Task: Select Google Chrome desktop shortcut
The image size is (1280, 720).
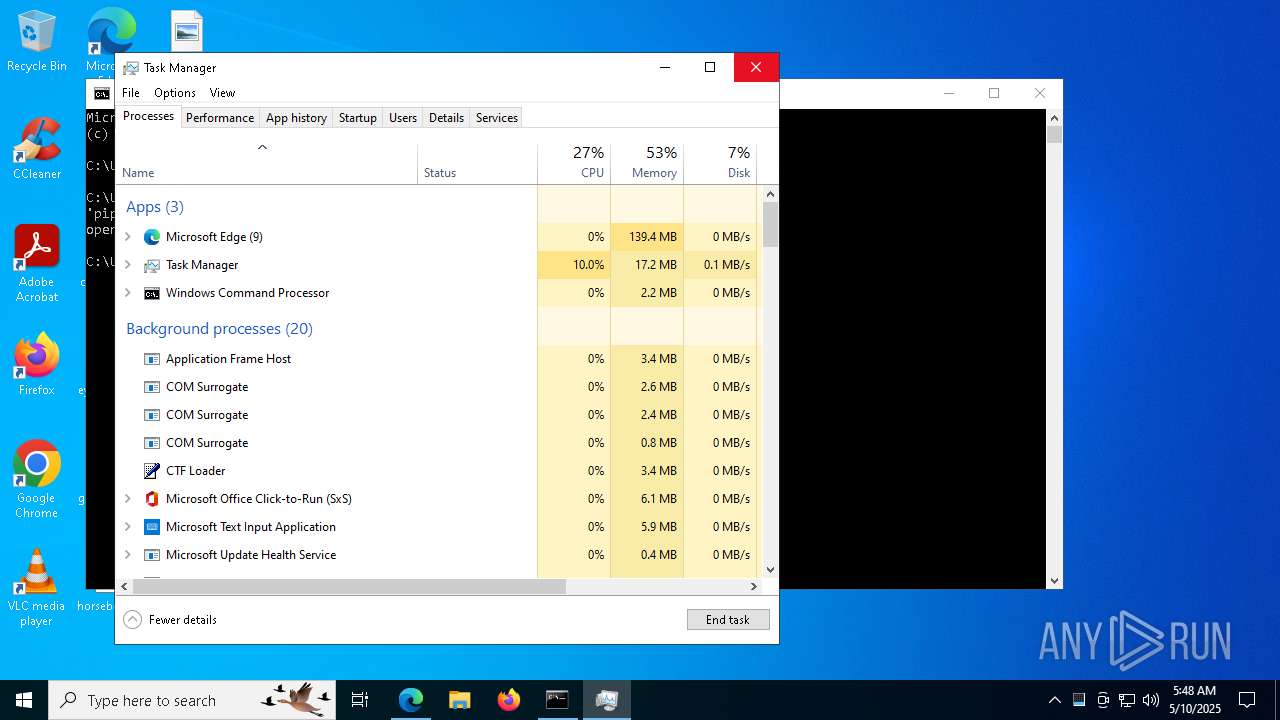Action: (37, 480)
